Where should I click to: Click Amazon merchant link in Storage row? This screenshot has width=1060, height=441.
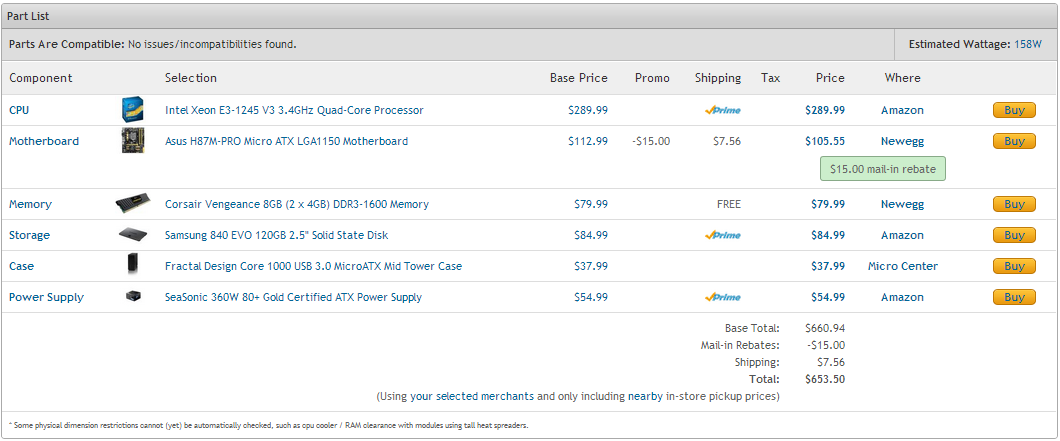pyautogui.click(x=902, y=235)
